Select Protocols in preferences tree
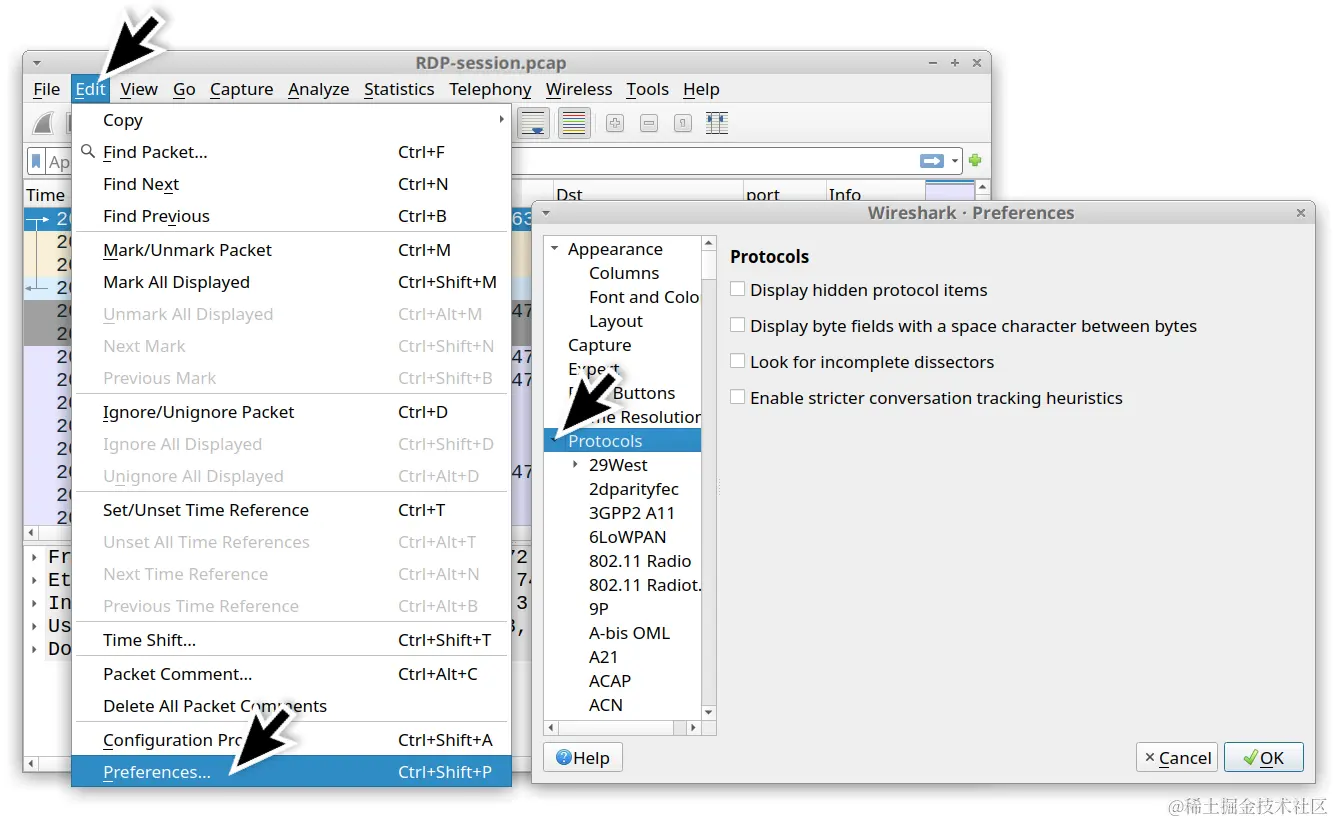The height and width of the screenshot is (823, 1334). (623, 441)
